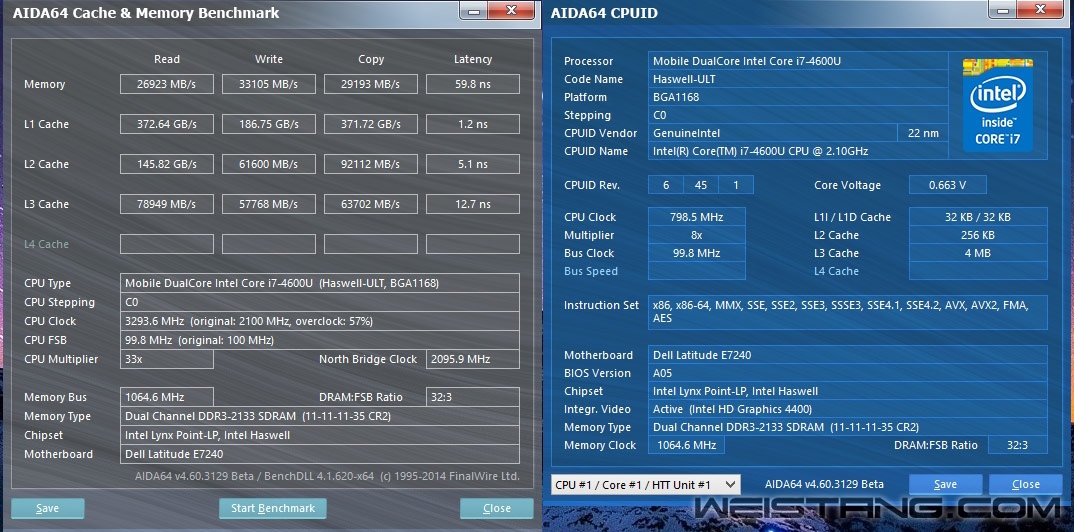Select the Memory Read value 26923 MB/s
Image resolution: width=1074 pixels, height=532 pixels.
click(166, 84)
